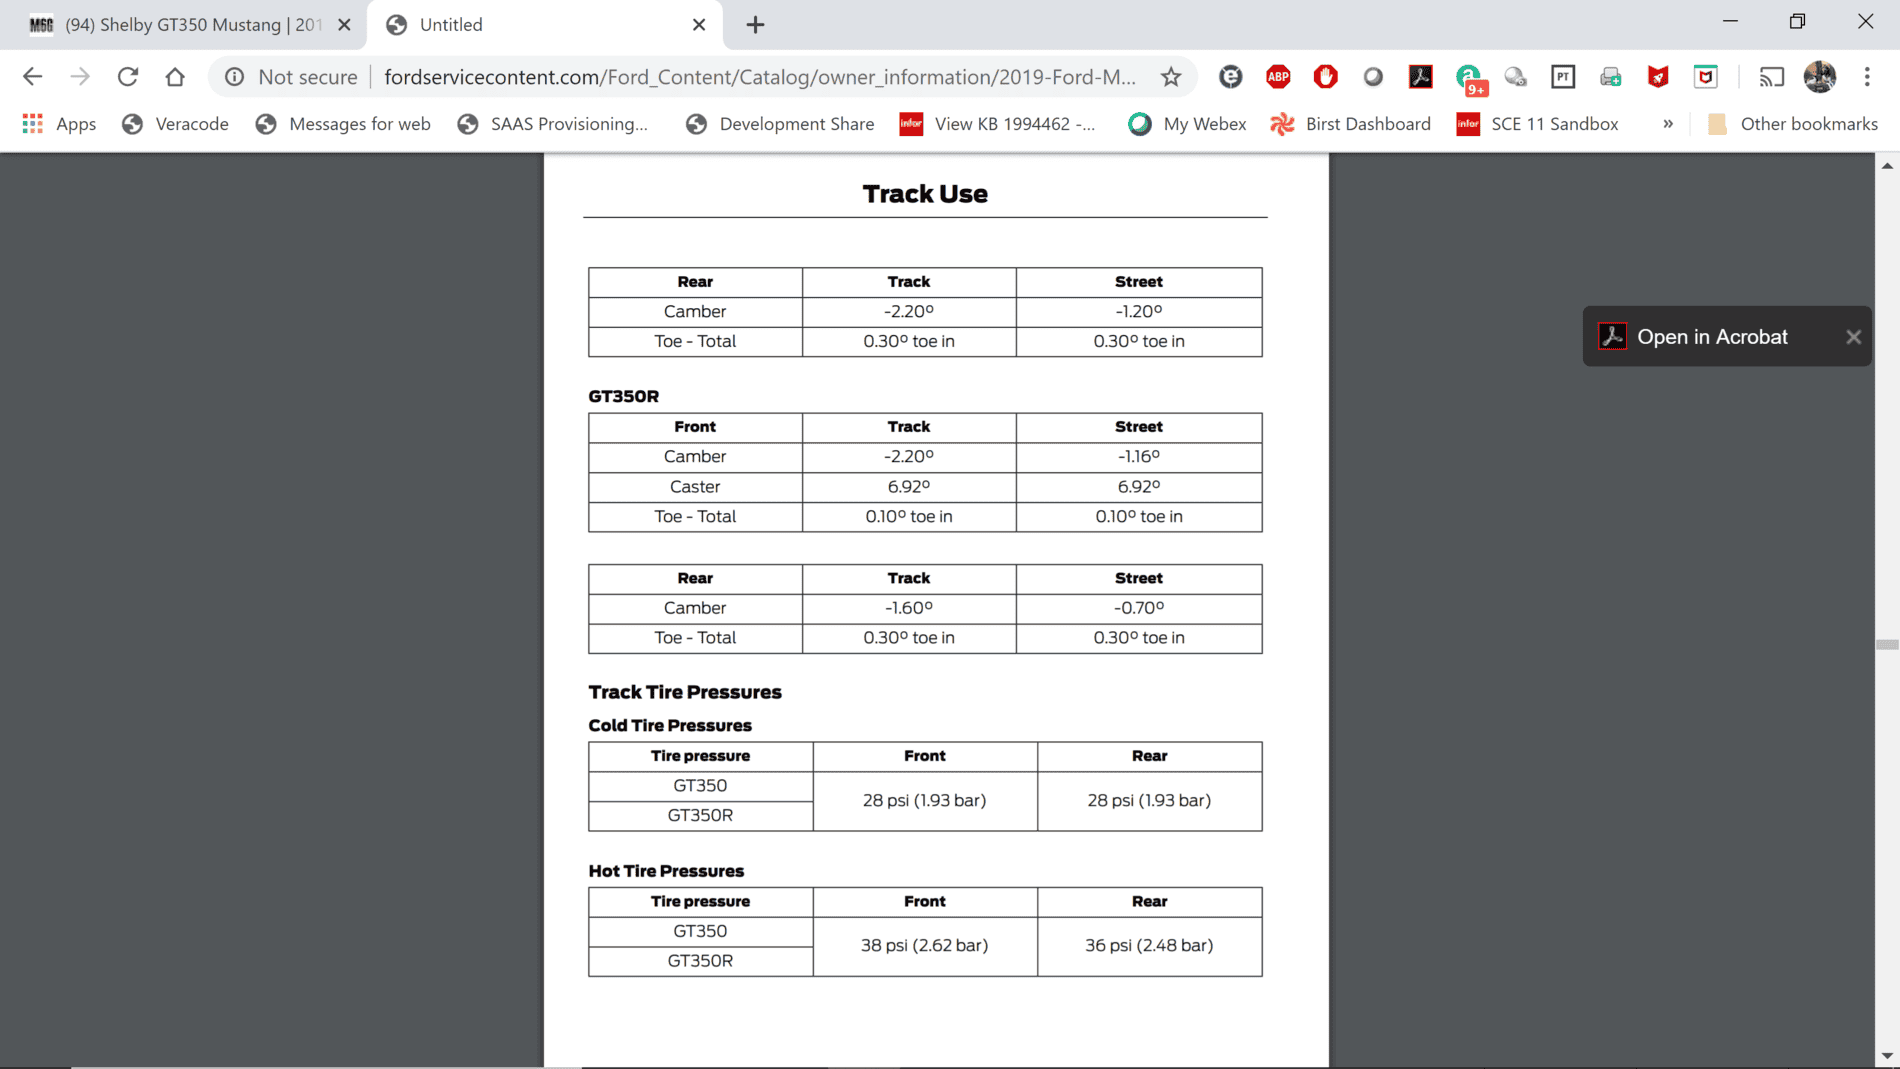The width and height of the screenshot is (1900, 1069).
Task: Open Adobe Acrobat extension icon
Action: [x=1421, y=77]
